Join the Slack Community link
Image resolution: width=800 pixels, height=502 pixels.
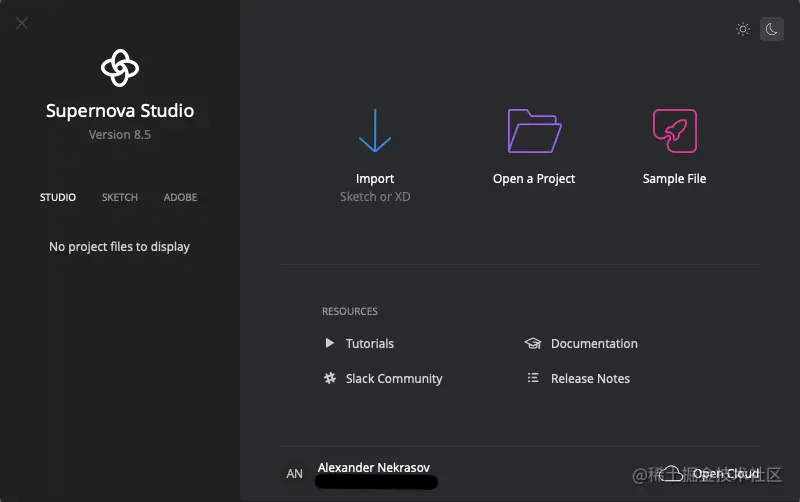click(x=394, y=378)
